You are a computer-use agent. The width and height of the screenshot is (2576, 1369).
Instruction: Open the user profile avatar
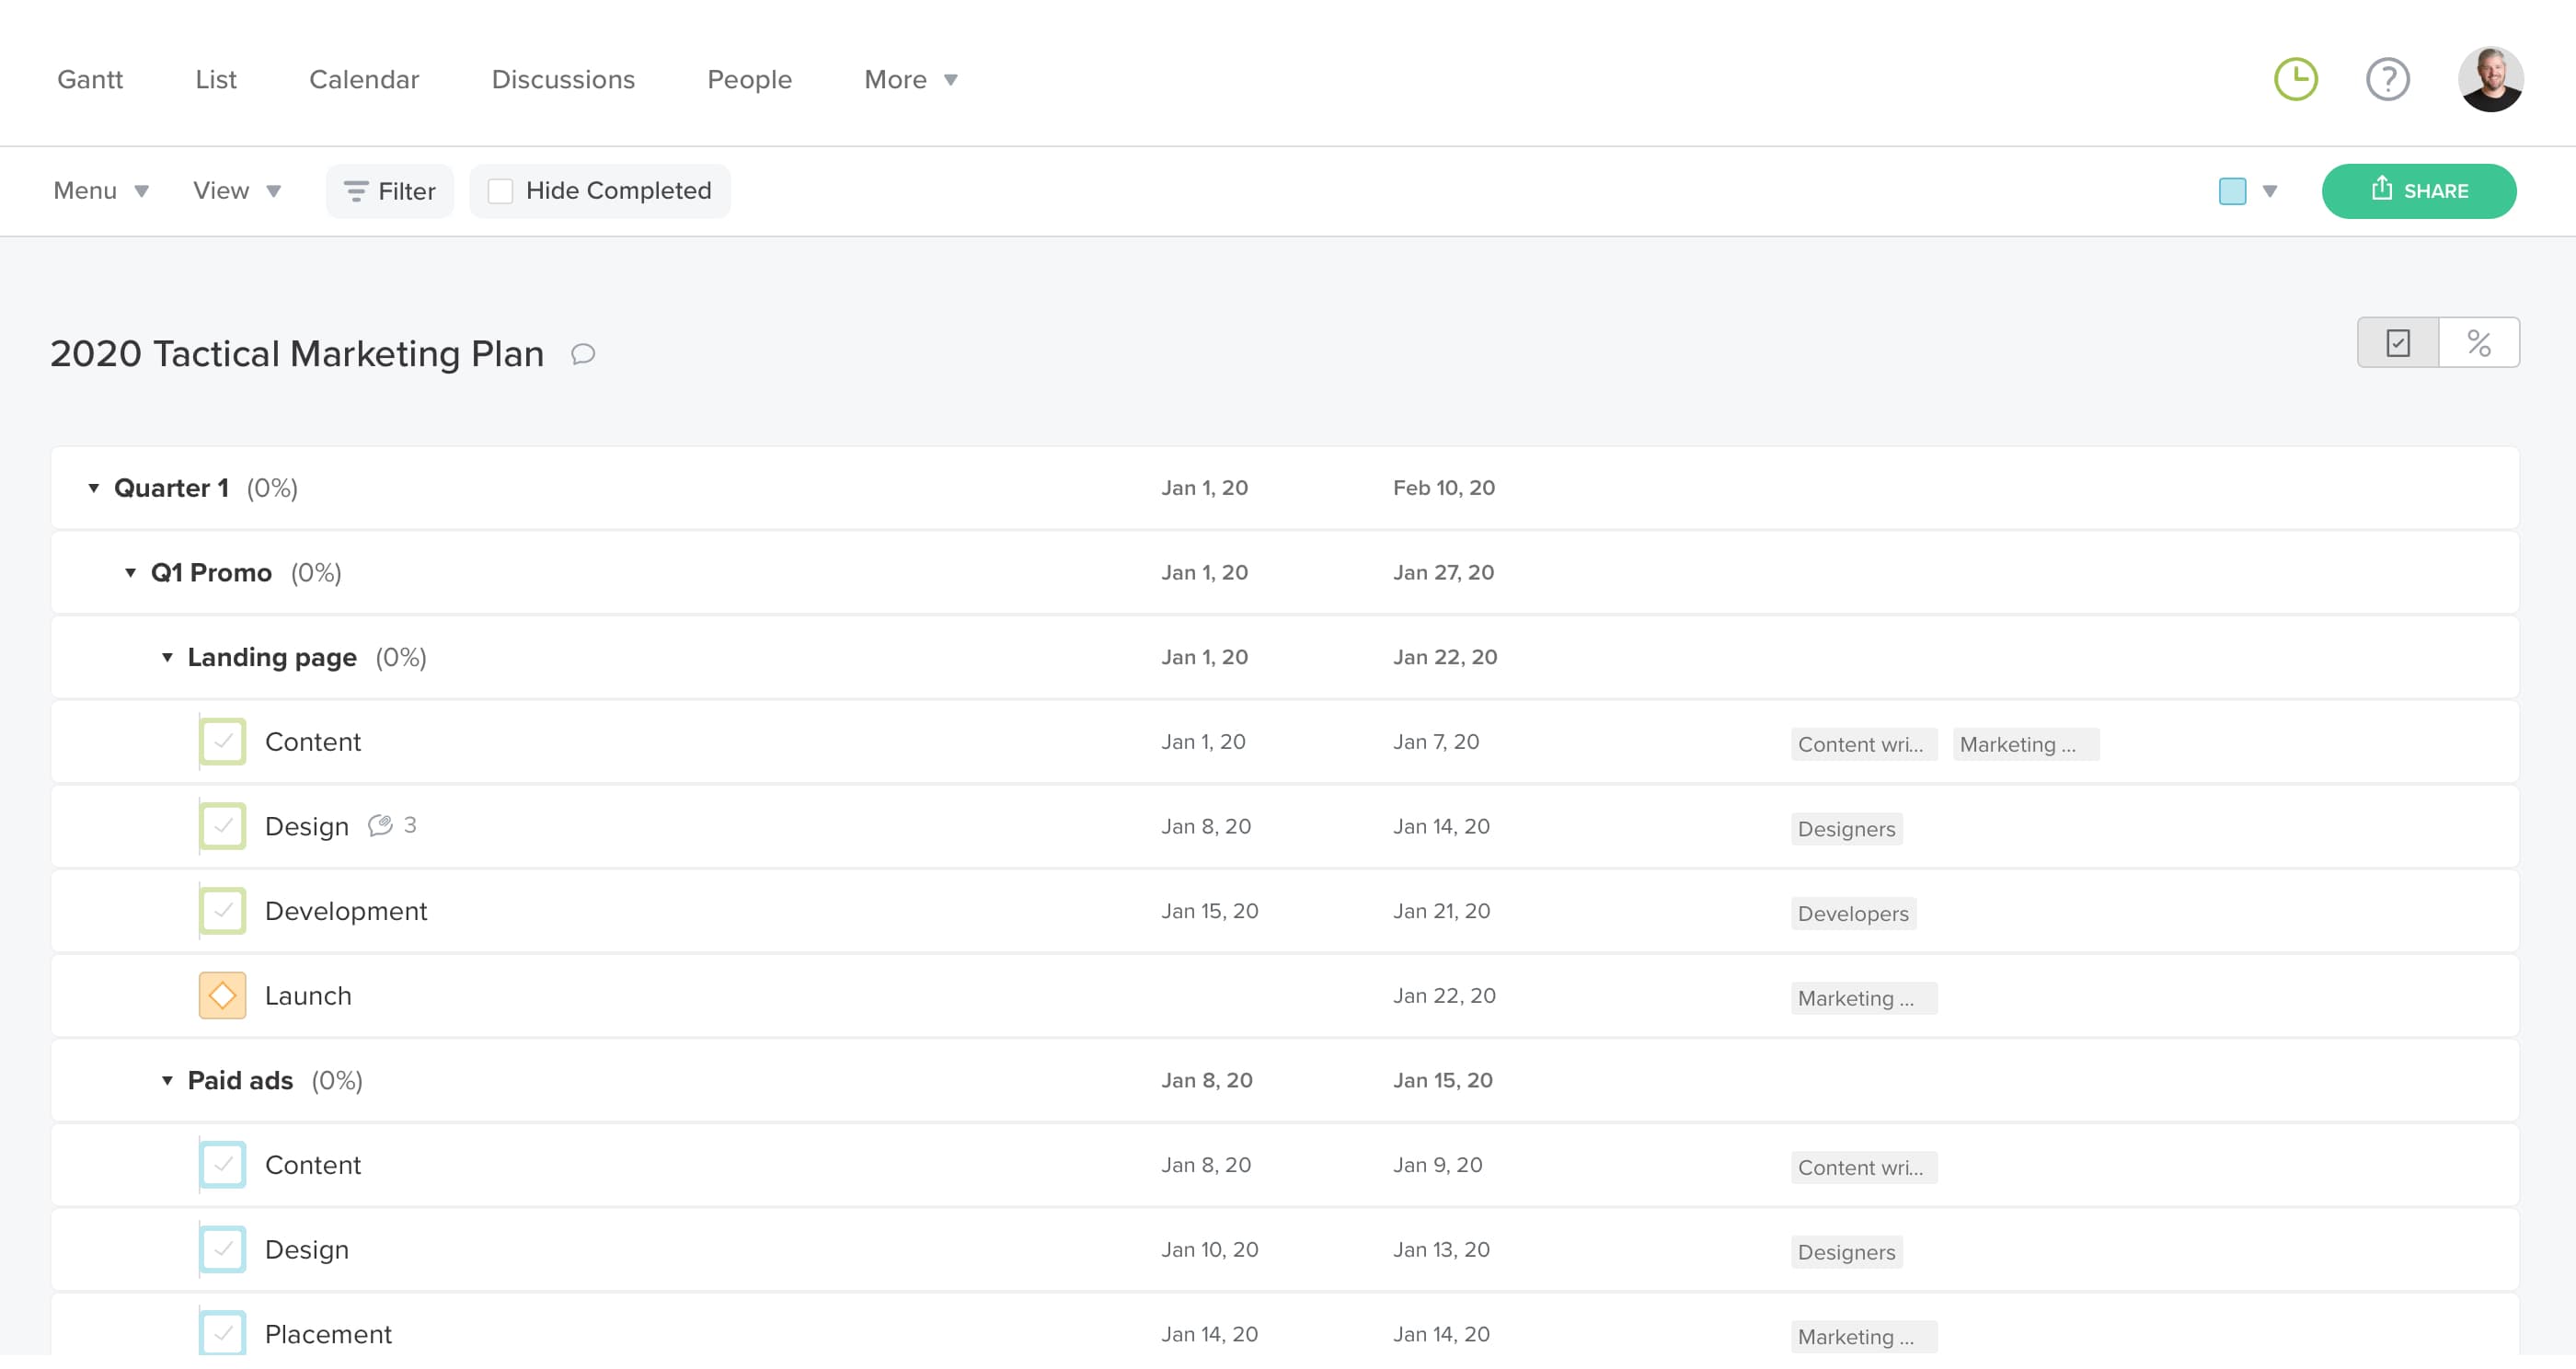(x=2490, y=79)
